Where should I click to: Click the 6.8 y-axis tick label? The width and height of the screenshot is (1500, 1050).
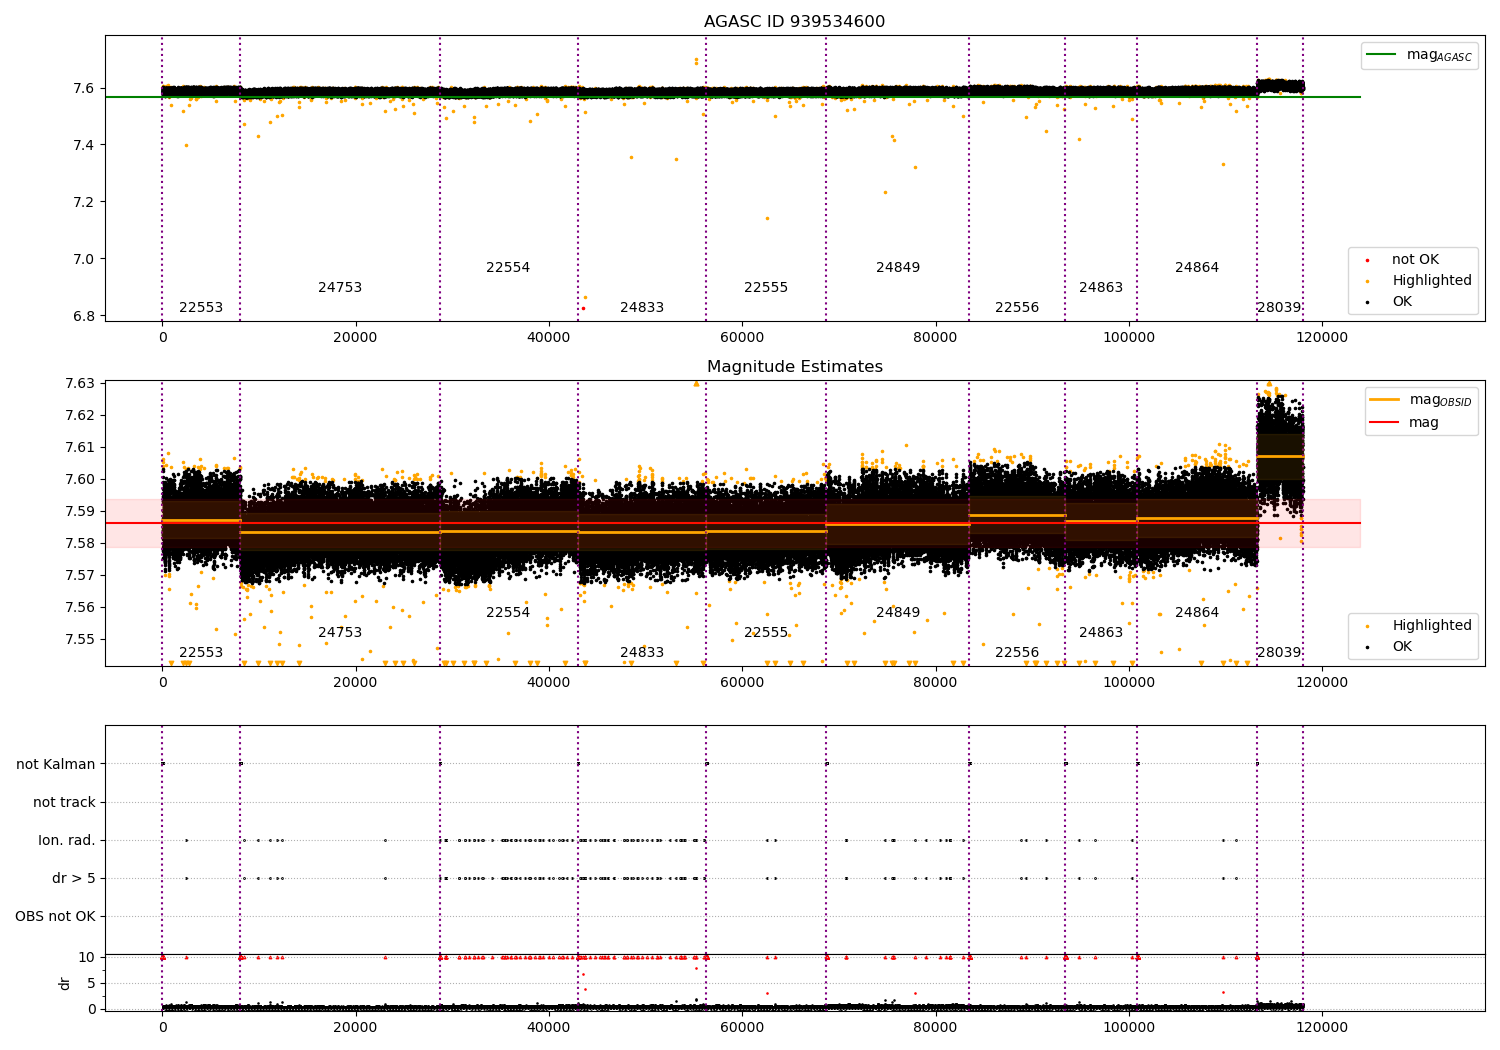tap(84, 317)
